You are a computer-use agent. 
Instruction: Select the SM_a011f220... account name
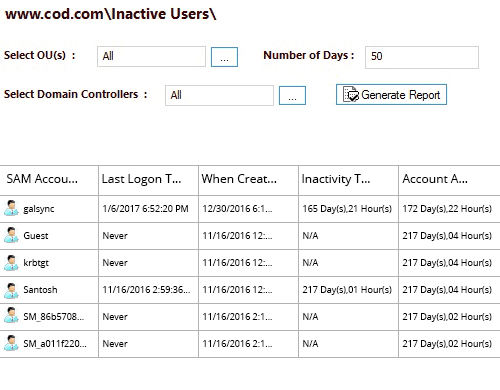[x=55, y=344]
